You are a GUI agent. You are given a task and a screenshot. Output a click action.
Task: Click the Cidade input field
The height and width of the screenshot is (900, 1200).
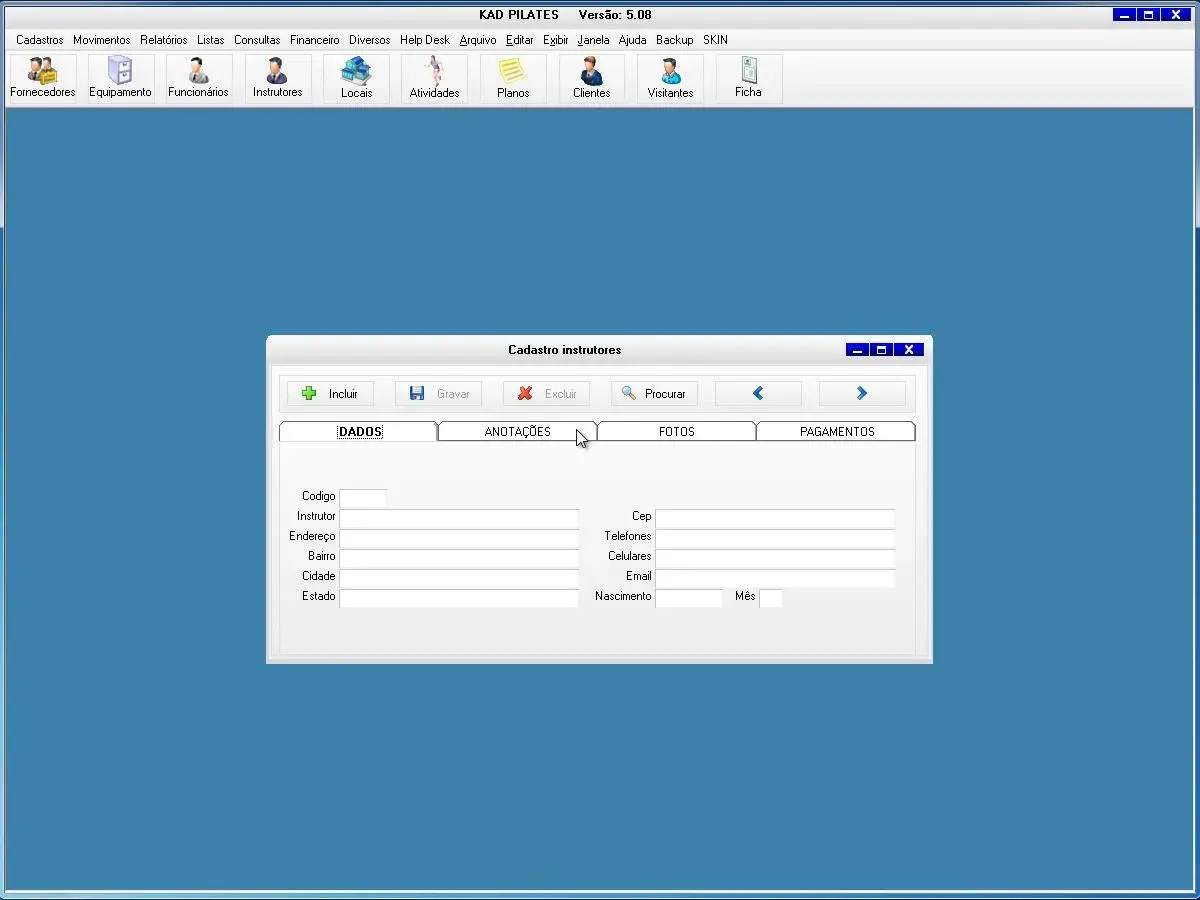click(x=459, y=578)
